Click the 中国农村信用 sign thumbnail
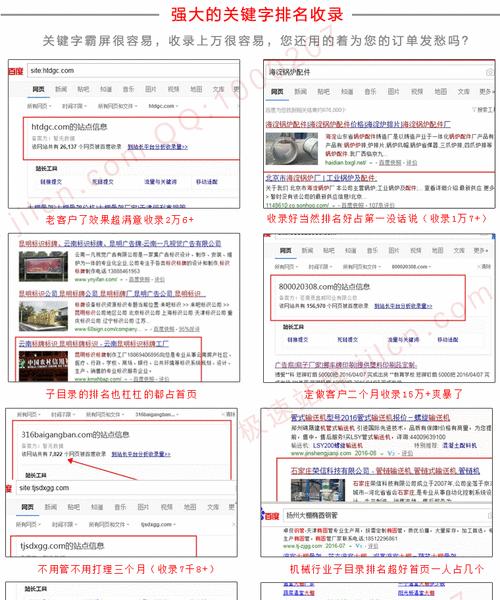The width and height of the screenshot is (500, 600). pos(43,366)
